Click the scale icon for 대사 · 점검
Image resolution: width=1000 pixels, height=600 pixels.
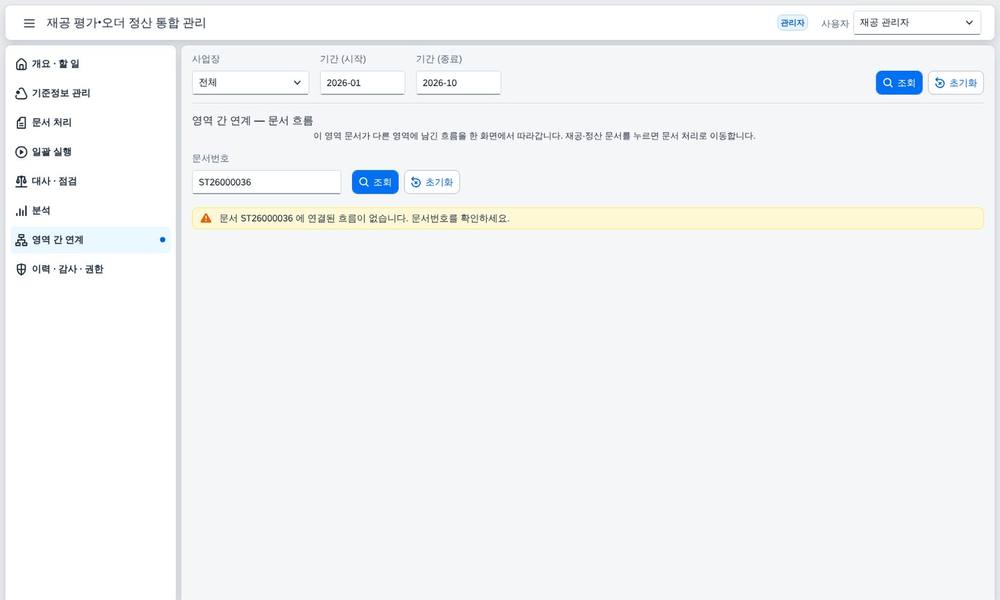point(21,181)
